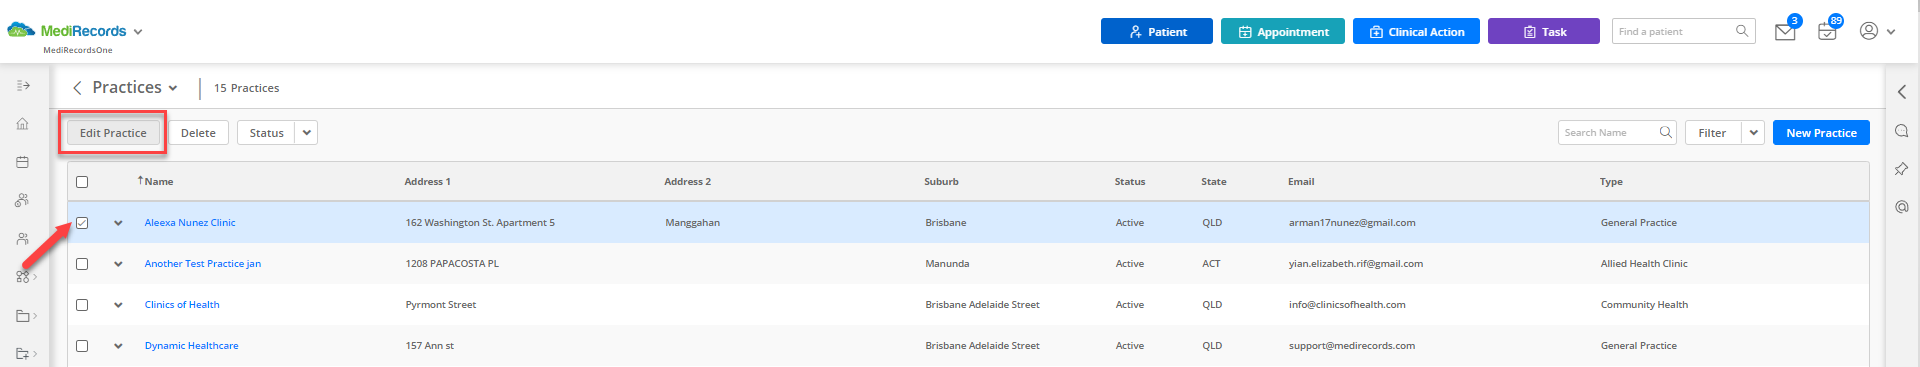Open the mail inbox icon

pyautogui.click(x=1785, y=32)
